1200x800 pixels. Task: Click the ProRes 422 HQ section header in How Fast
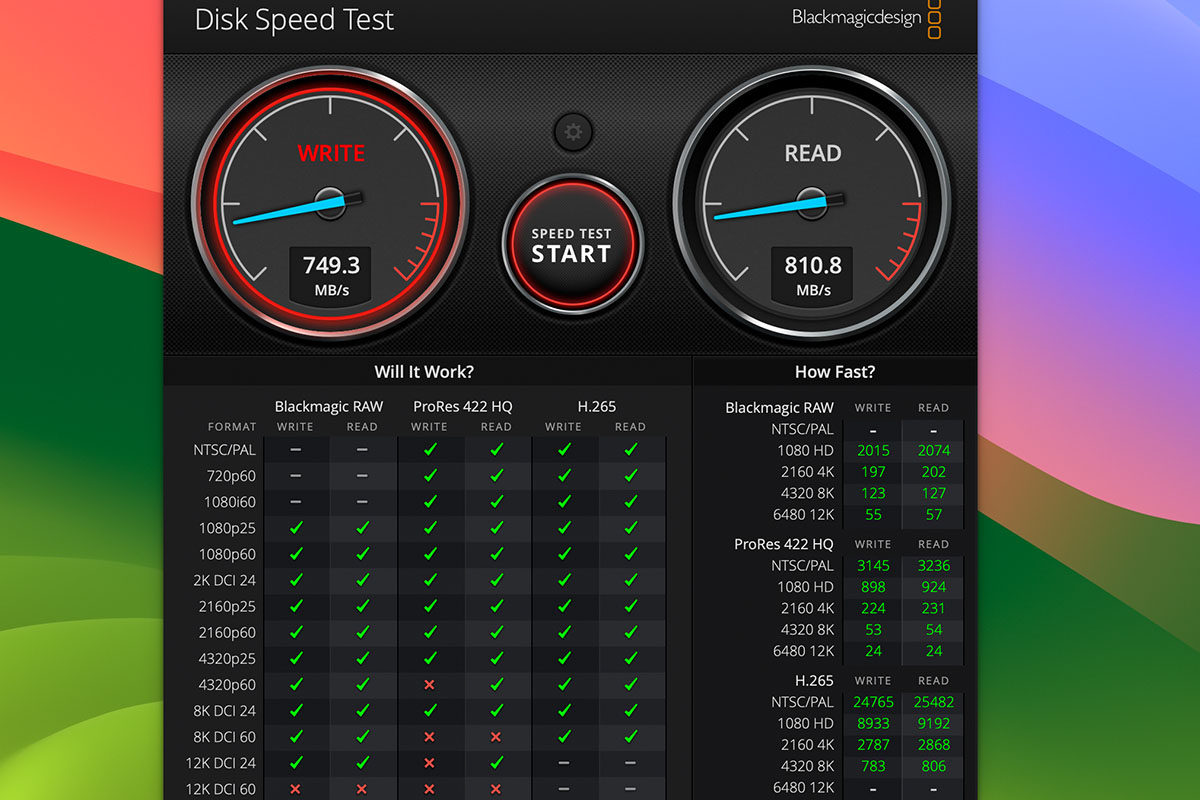(783, 544)
